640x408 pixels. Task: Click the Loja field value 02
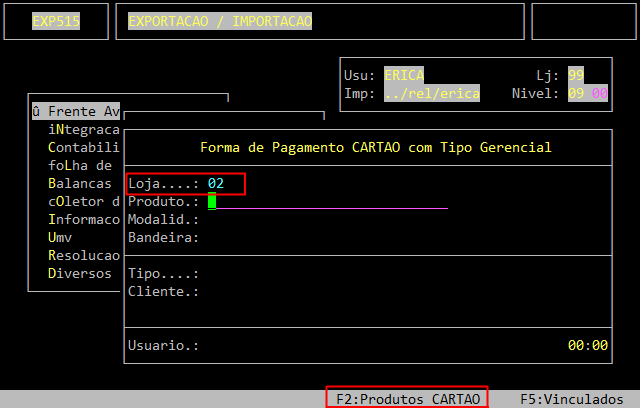[216, 184]
